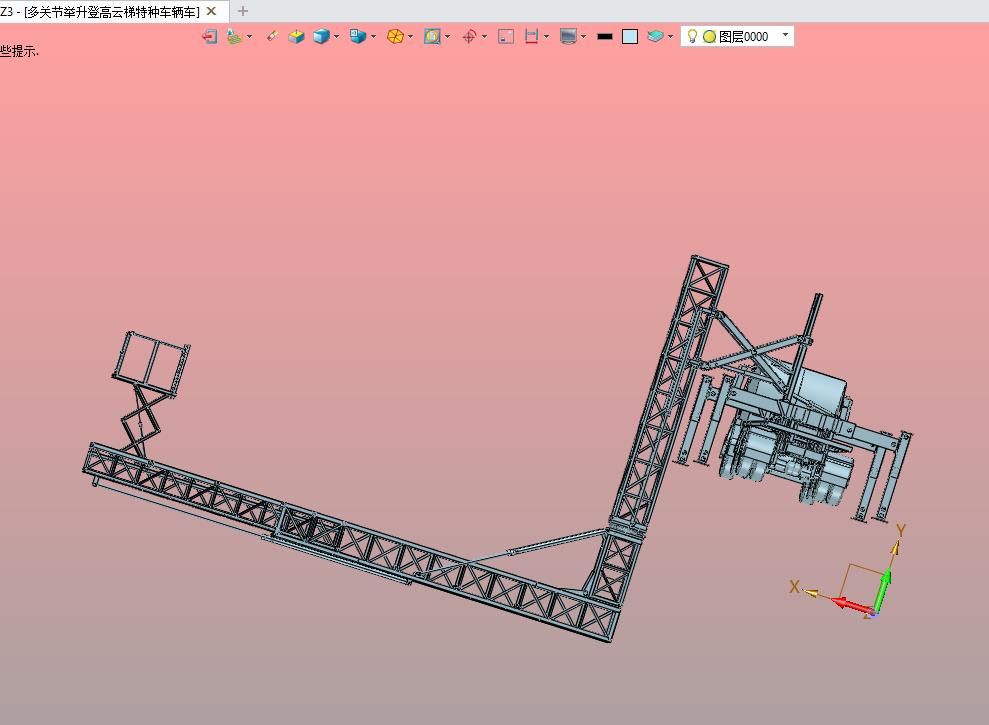Click the yellow-top box view icon
The height and width of the screenshot is (725, 989).
pyautogui.click(x=296, y=36)
